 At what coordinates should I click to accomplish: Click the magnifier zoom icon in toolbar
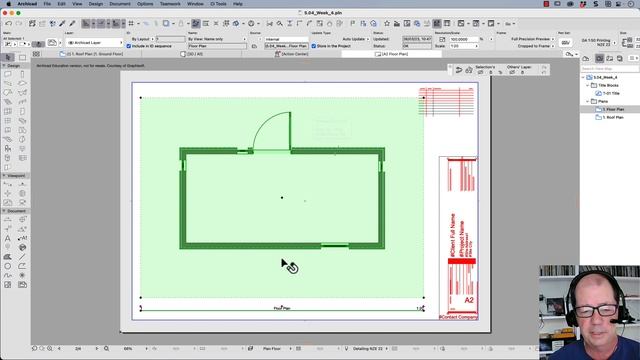pyautogui.click(x=280, y=24)
